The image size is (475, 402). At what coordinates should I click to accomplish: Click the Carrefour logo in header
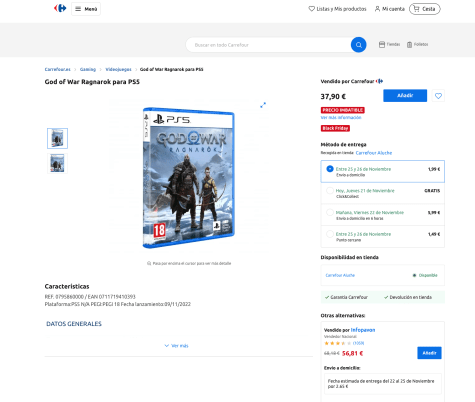[x=60, y=8]
